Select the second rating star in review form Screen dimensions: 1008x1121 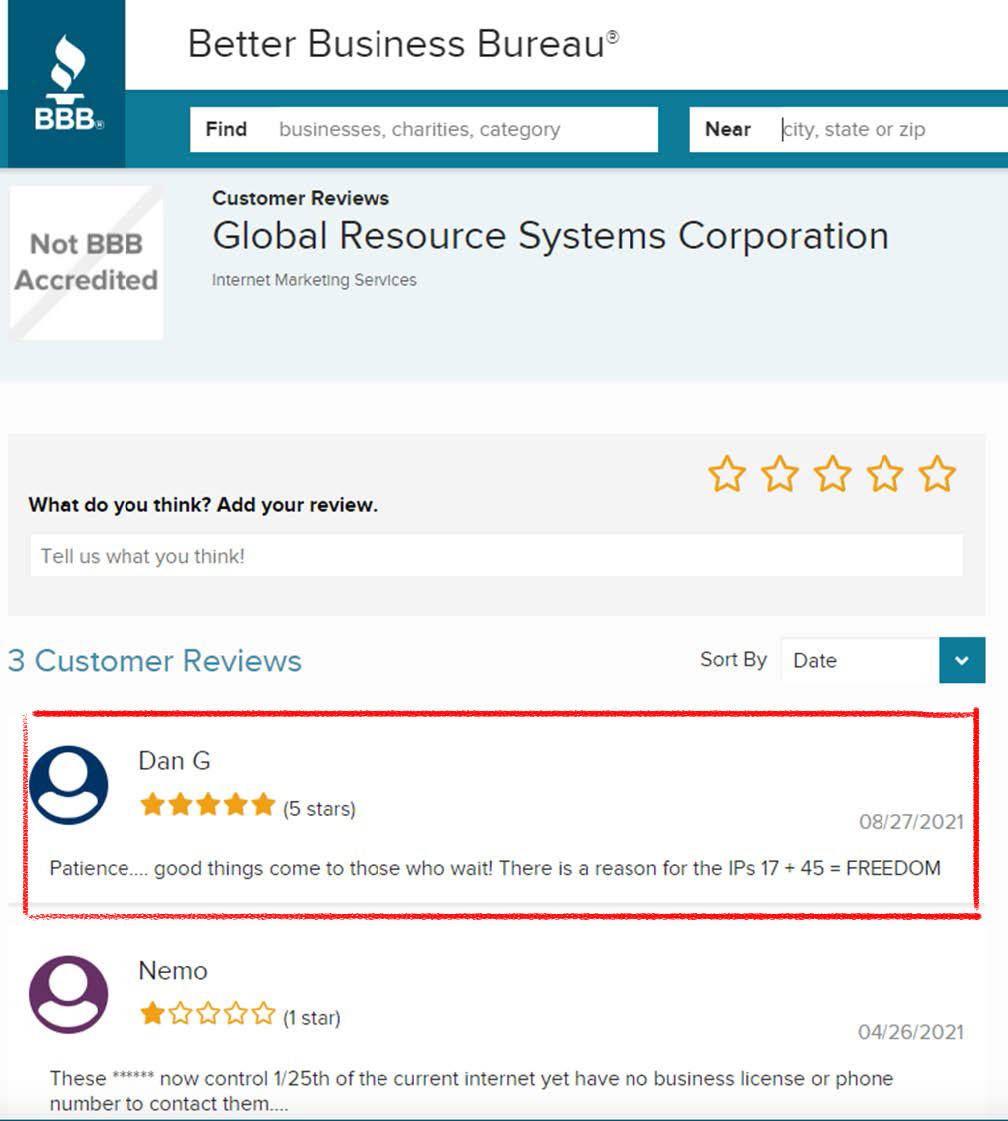pos(780,474)
